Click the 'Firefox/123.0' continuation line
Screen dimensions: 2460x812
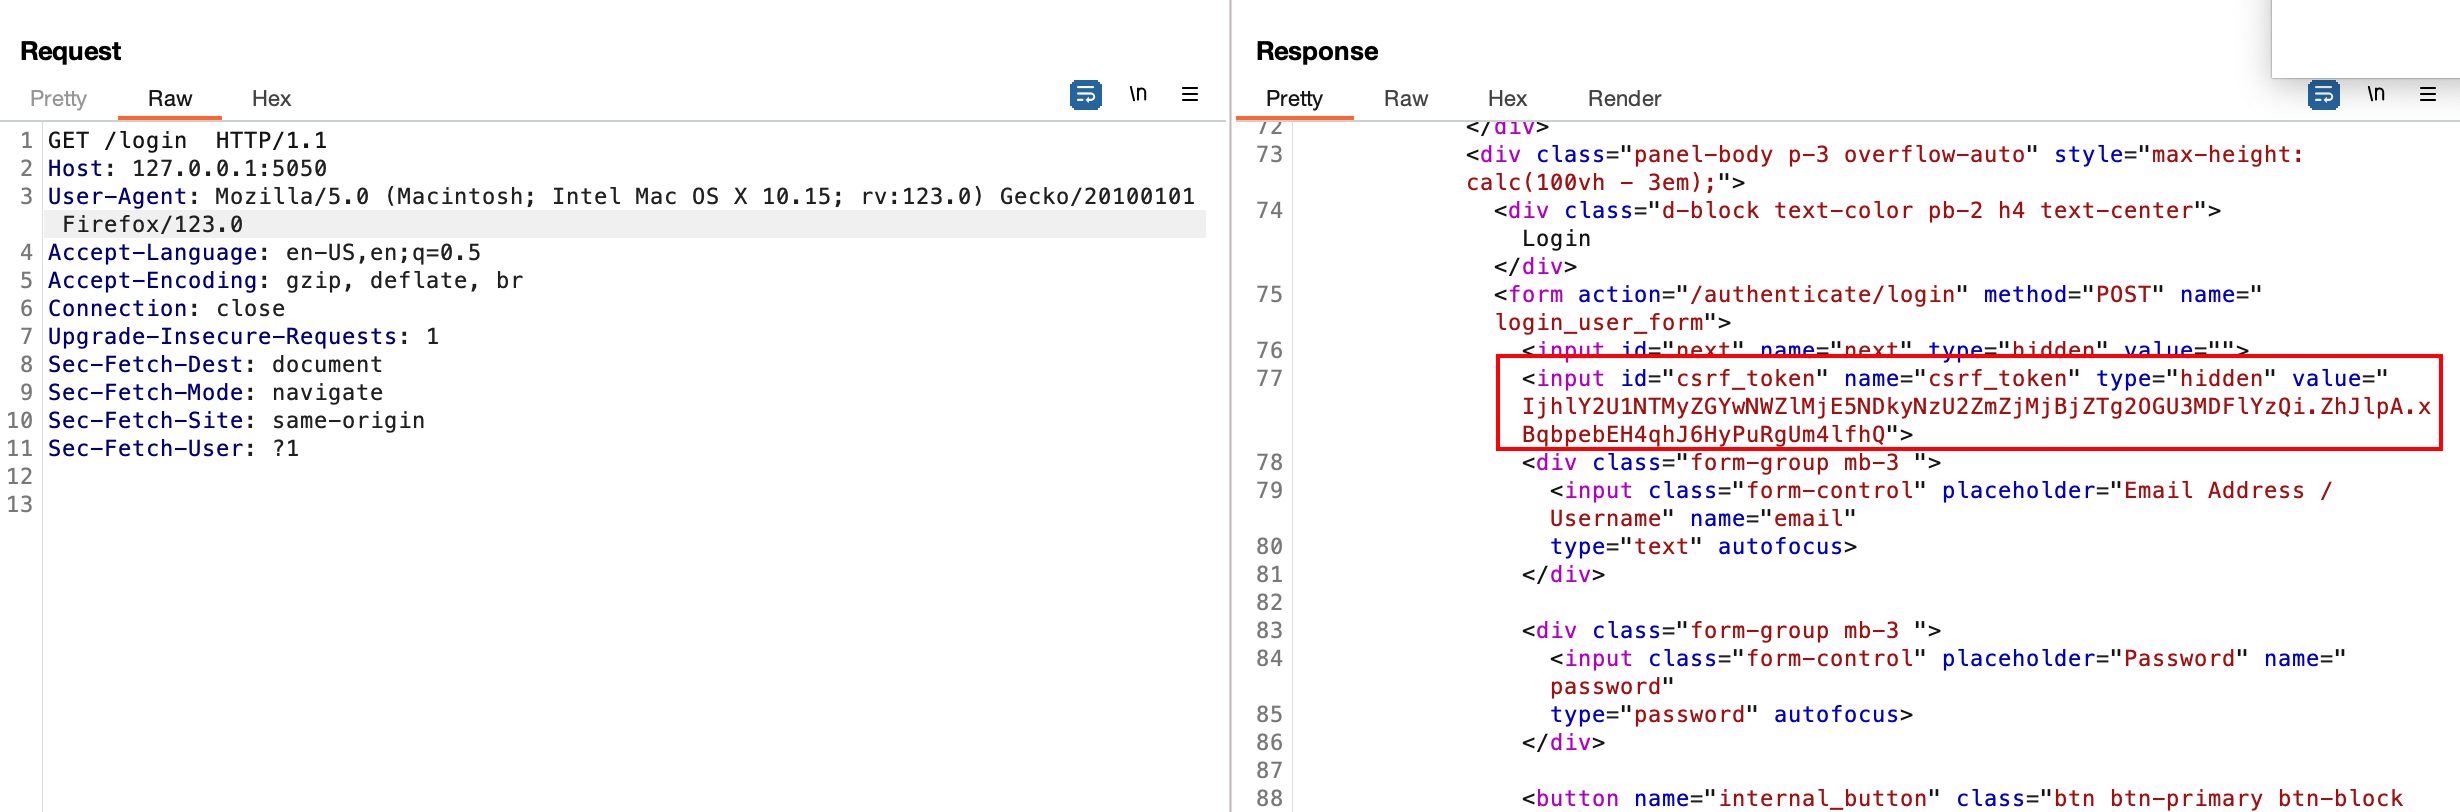tap(152, 225)
